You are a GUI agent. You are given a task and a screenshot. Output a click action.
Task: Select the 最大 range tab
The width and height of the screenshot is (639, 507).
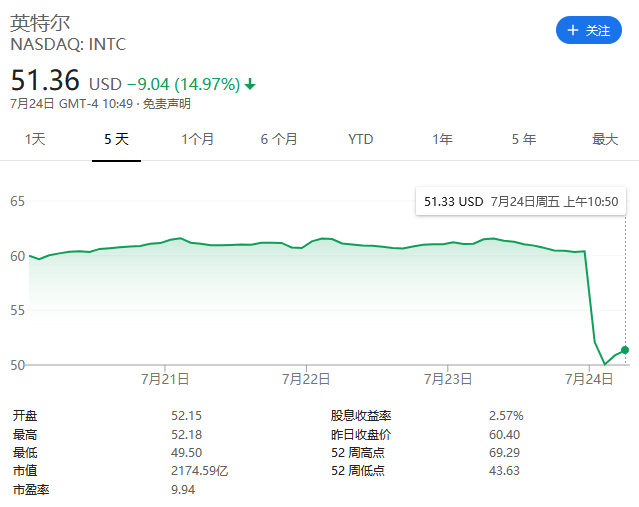[605, 139]
